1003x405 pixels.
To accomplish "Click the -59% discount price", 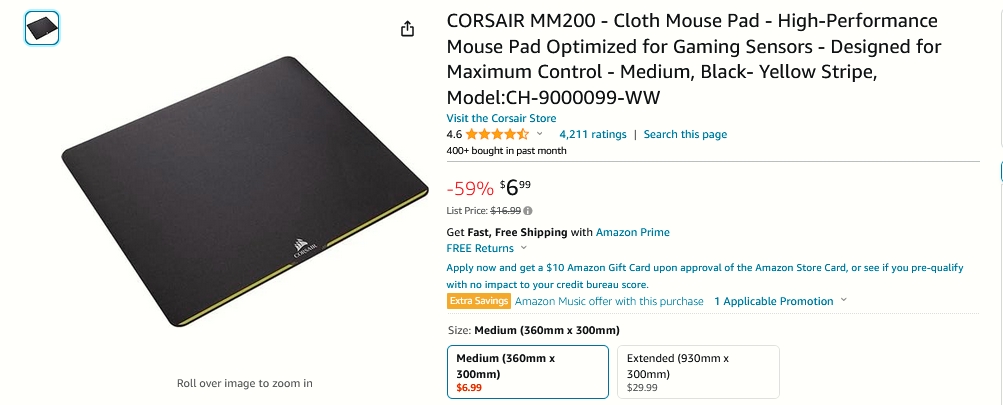I will (x=470, y=189).
